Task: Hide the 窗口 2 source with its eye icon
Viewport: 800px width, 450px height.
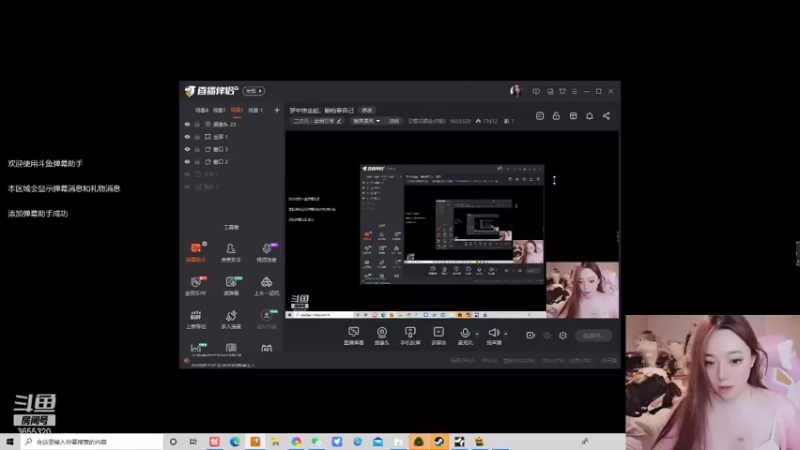Action: click(187, 162)
